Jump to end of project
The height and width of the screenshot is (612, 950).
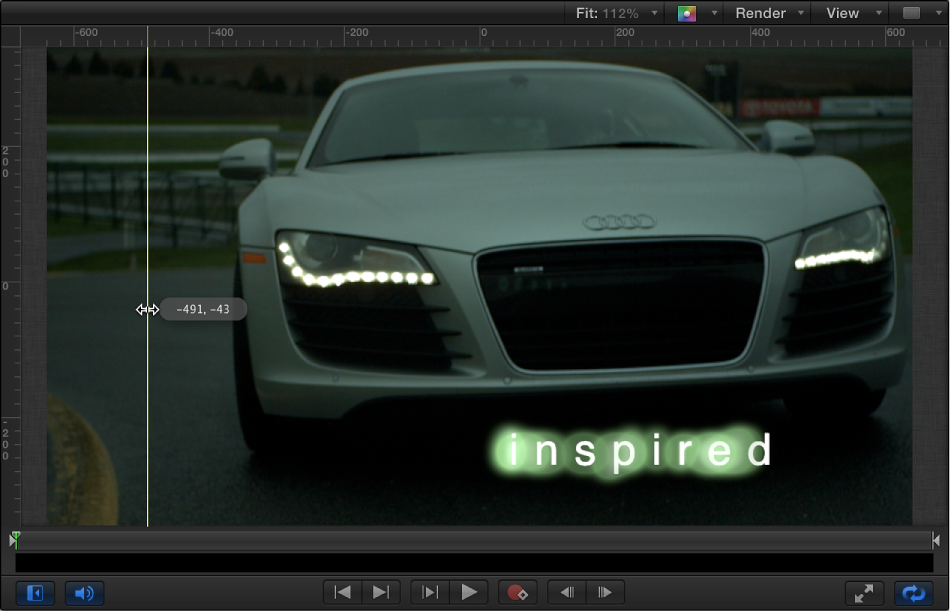(380, 592)
